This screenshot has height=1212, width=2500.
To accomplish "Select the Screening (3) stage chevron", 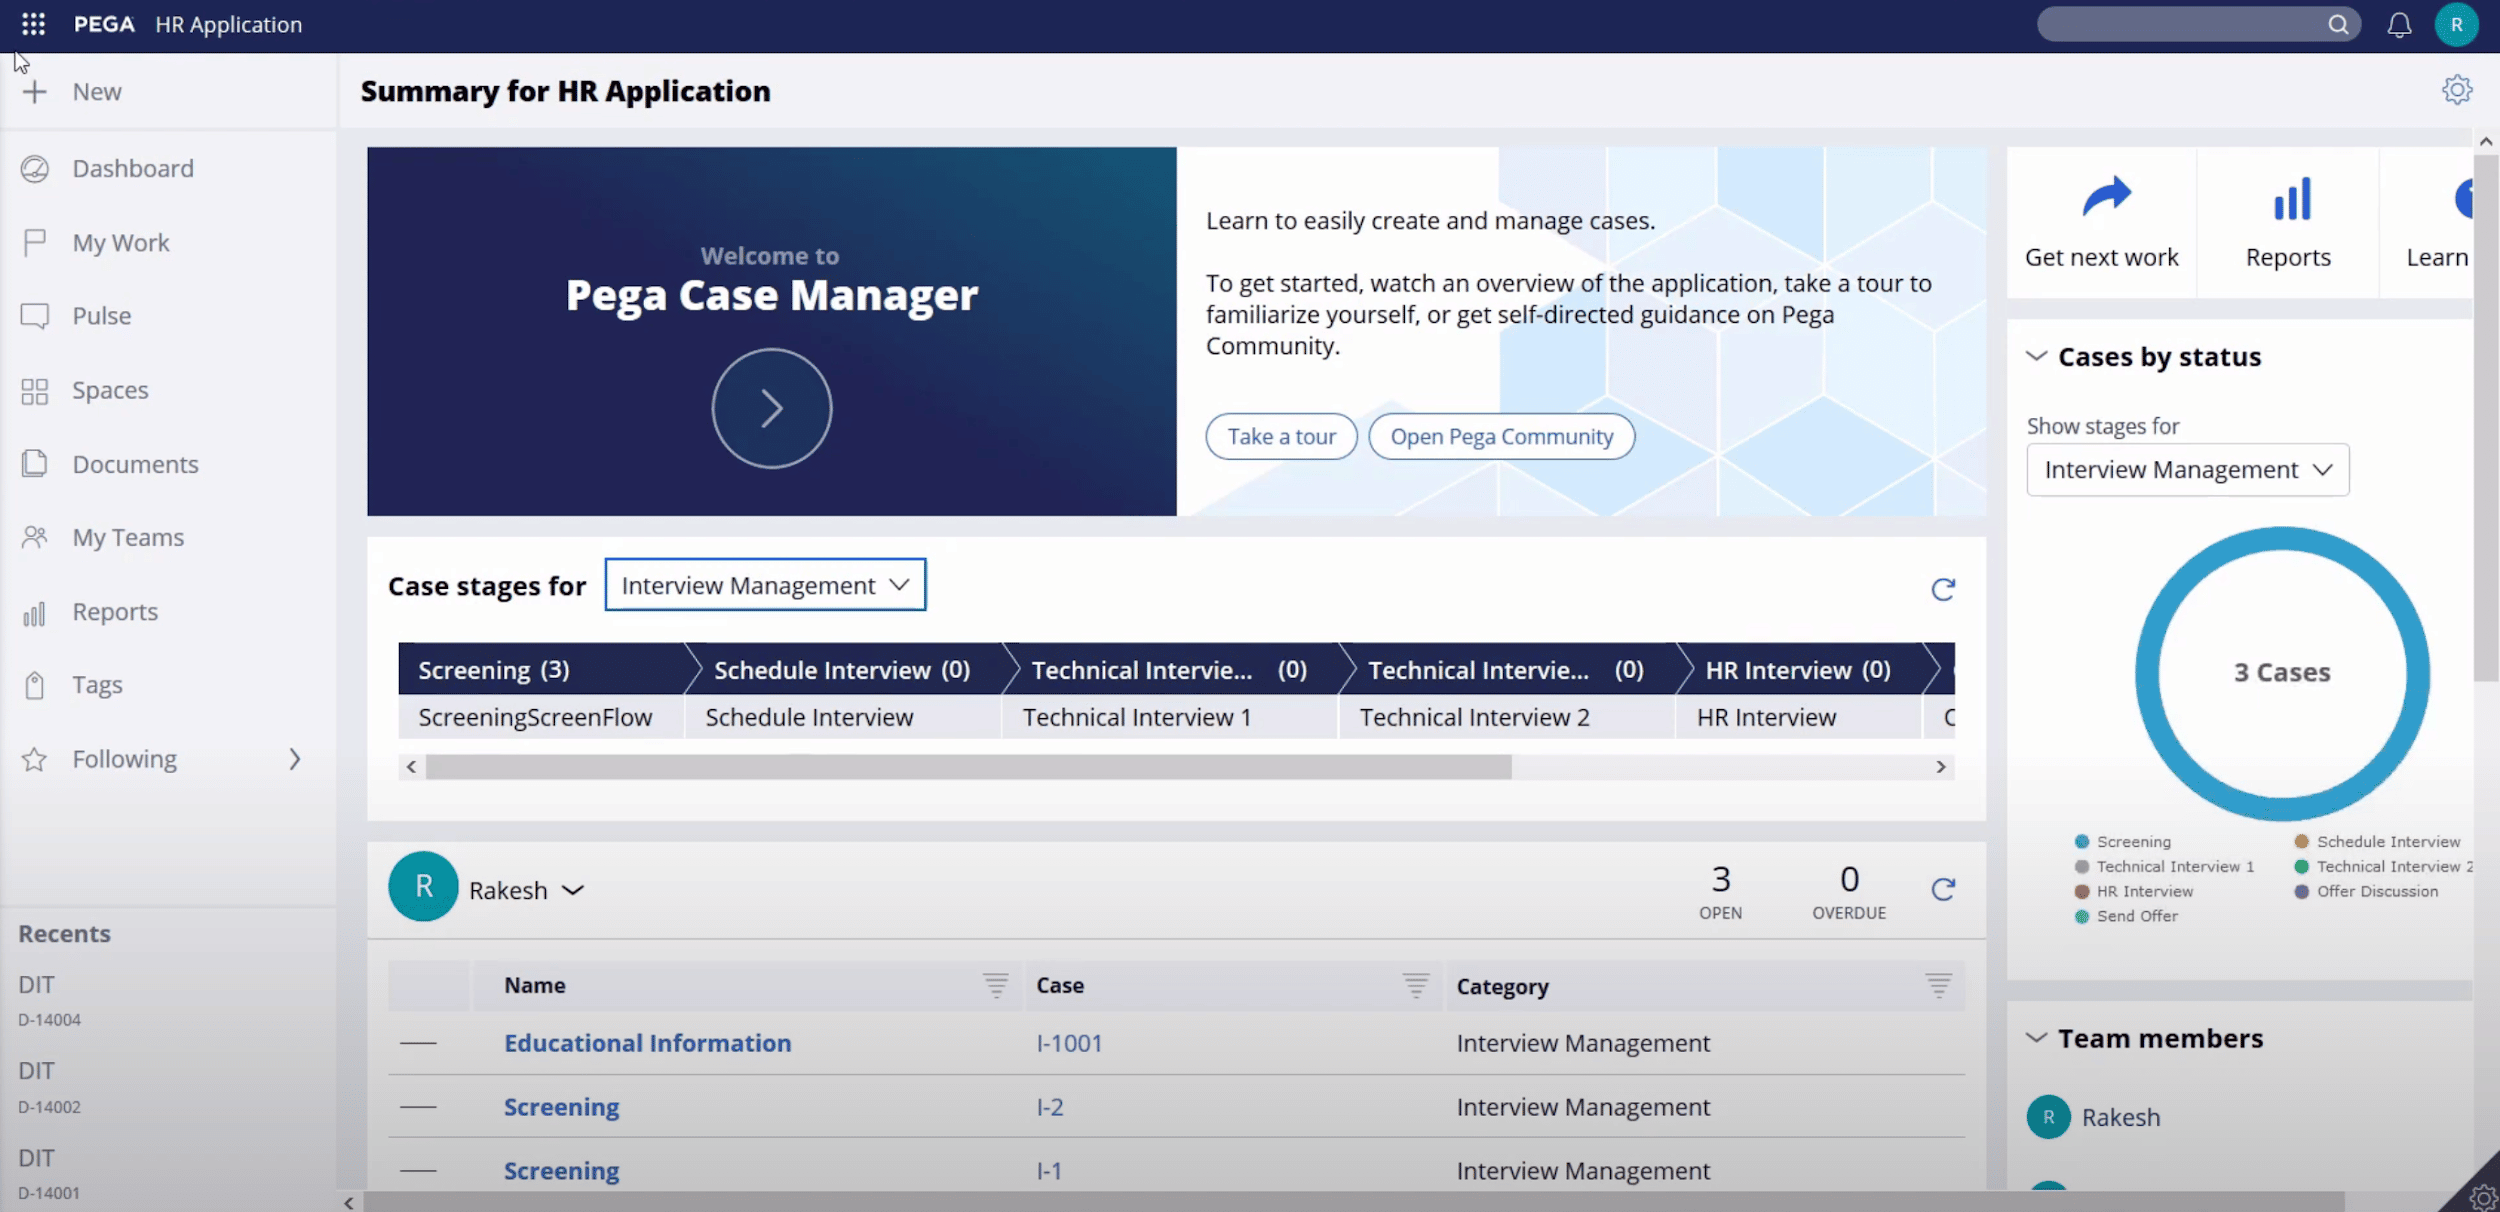I will pos(541,669).
